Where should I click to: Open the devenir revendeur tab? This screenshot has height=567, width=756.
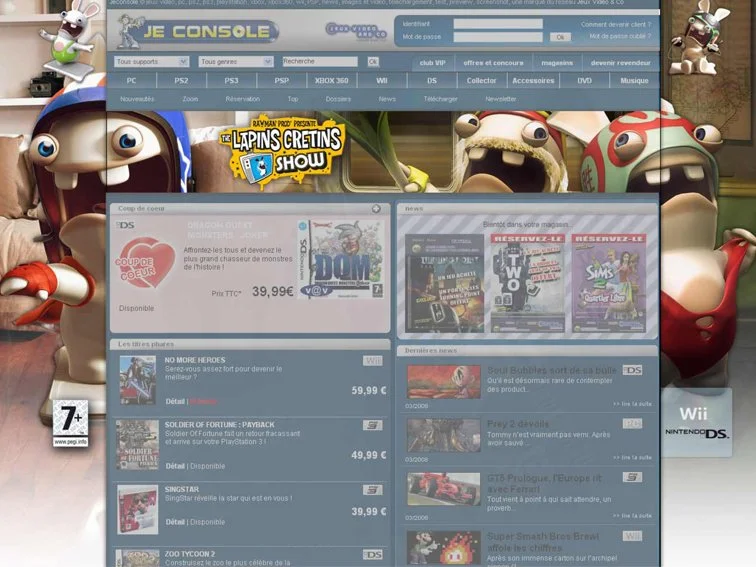click(x=621, y=63)
